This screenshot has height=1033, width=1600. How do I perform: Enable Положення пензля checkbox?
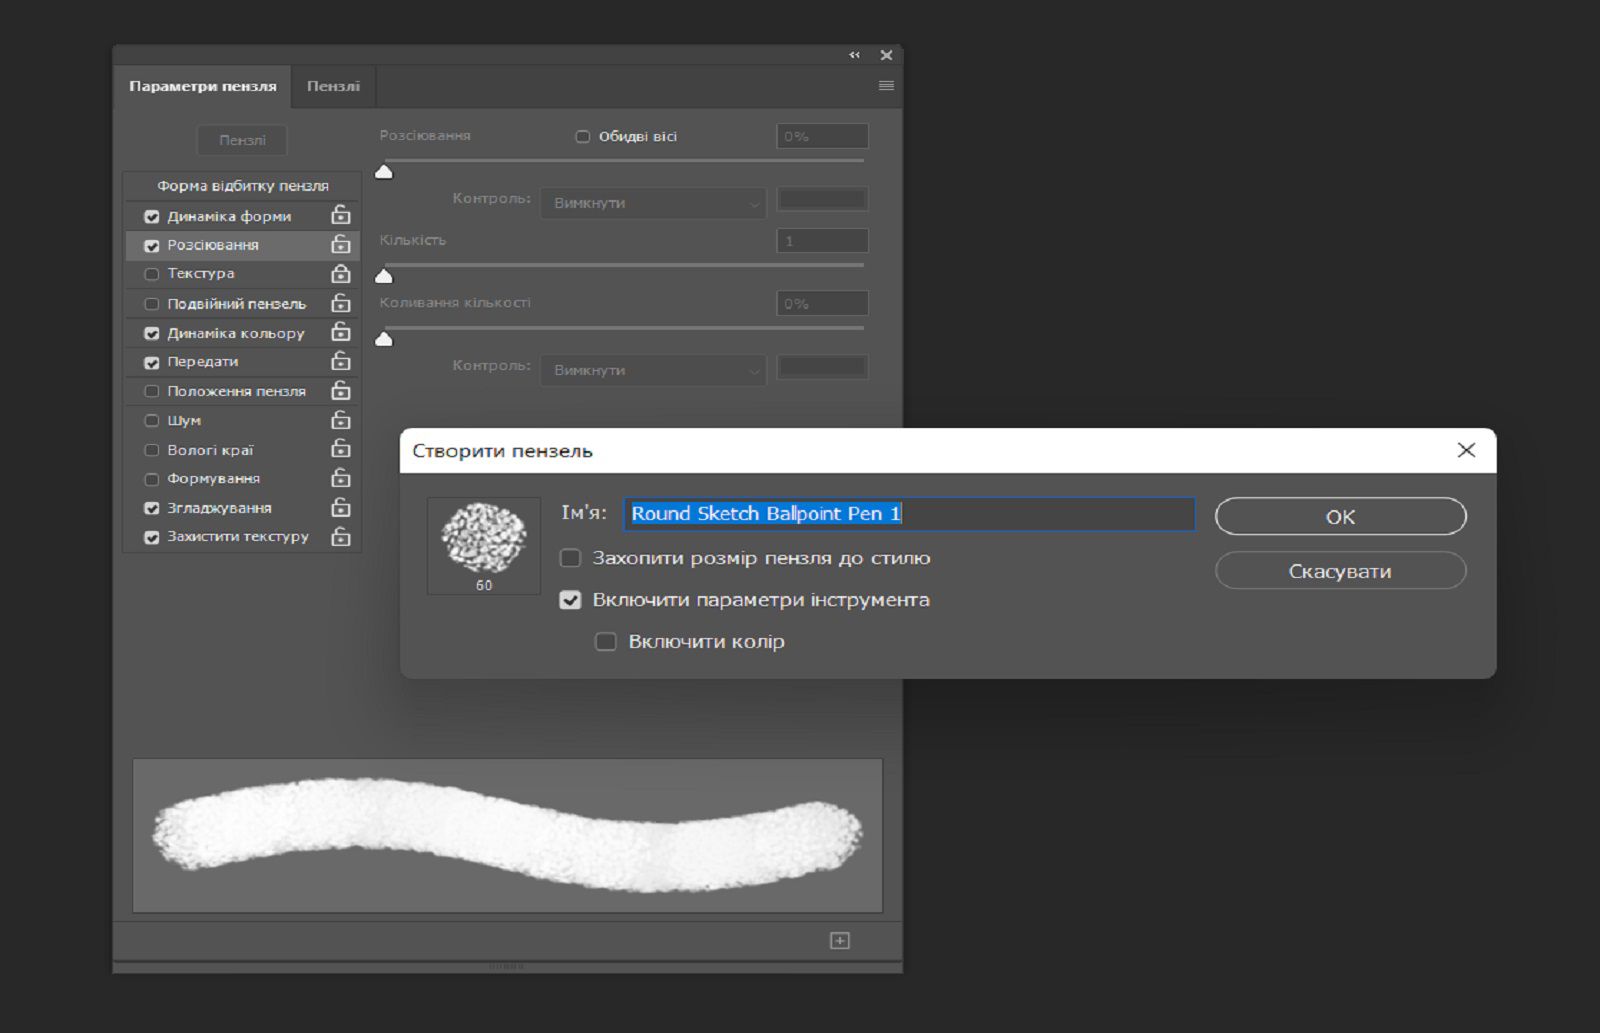coord(152,391)
